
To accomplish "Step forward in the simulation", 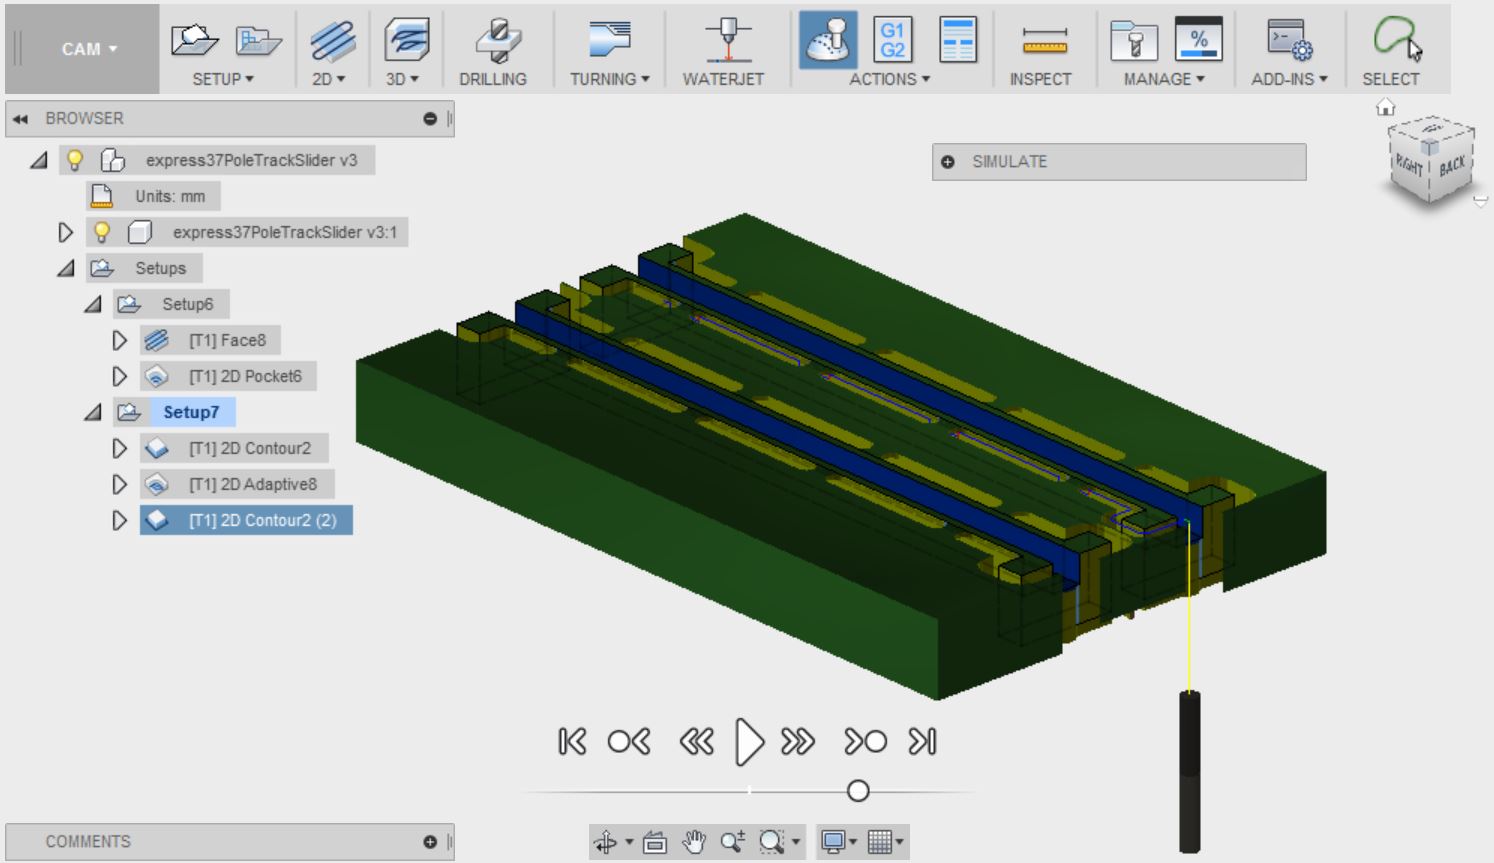I will pyautogui.click(x=798, y=742).
